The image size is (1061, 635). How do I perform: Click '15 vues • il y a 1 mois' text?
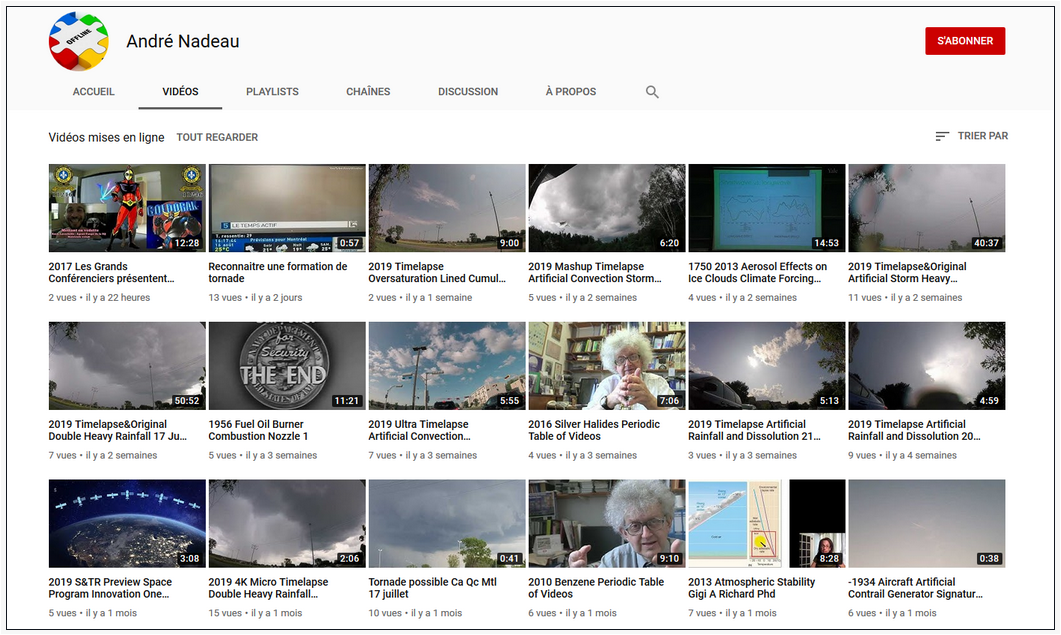(x=256, y=613)
